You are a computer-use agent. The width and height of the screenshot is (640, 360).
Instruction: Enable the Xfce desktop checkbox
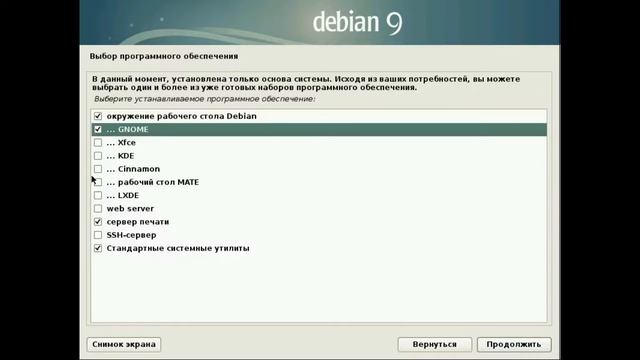click(x=98, y=142)
